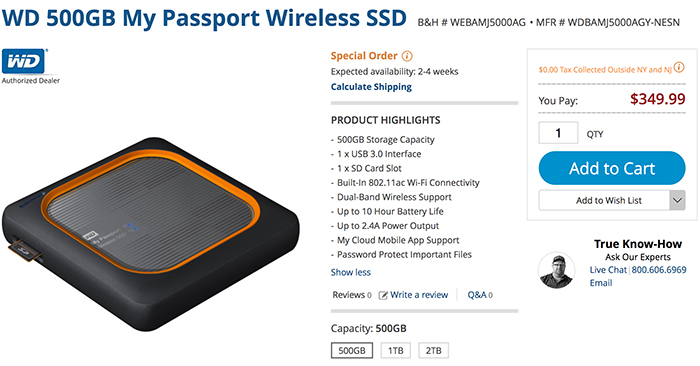Click the My Passport SSD product image

151,234
